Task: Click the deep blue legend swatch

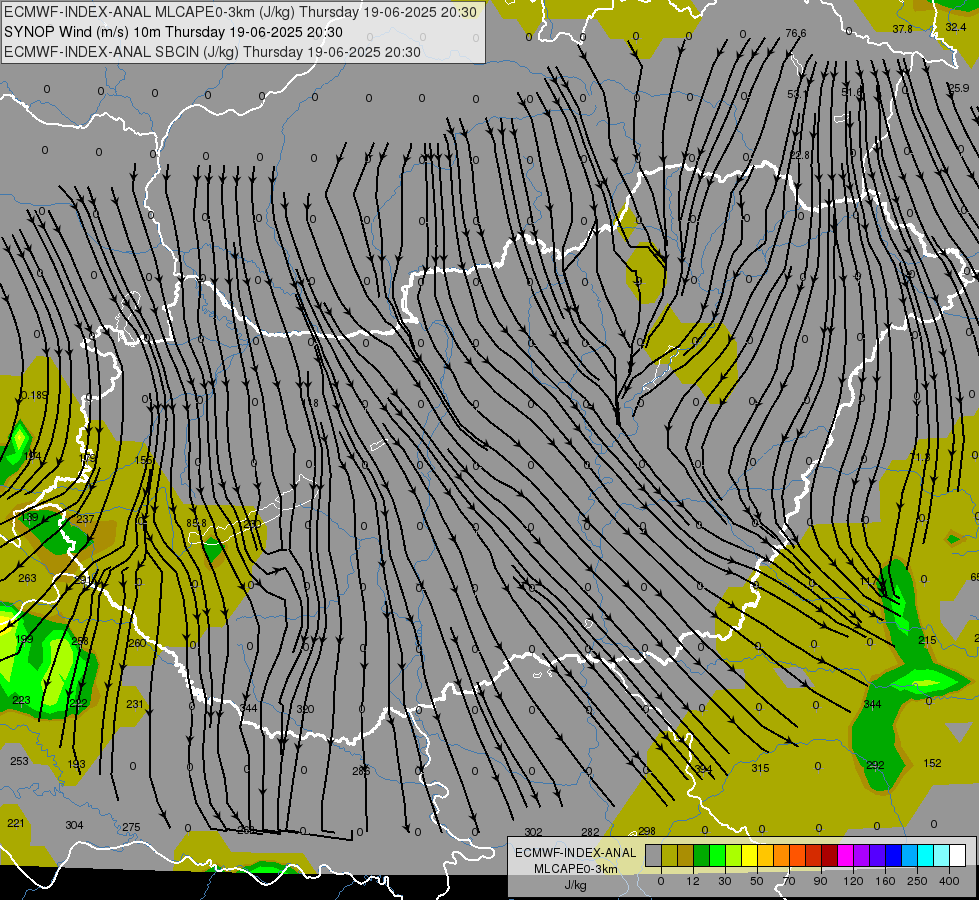Action: (x=893, y=855)
